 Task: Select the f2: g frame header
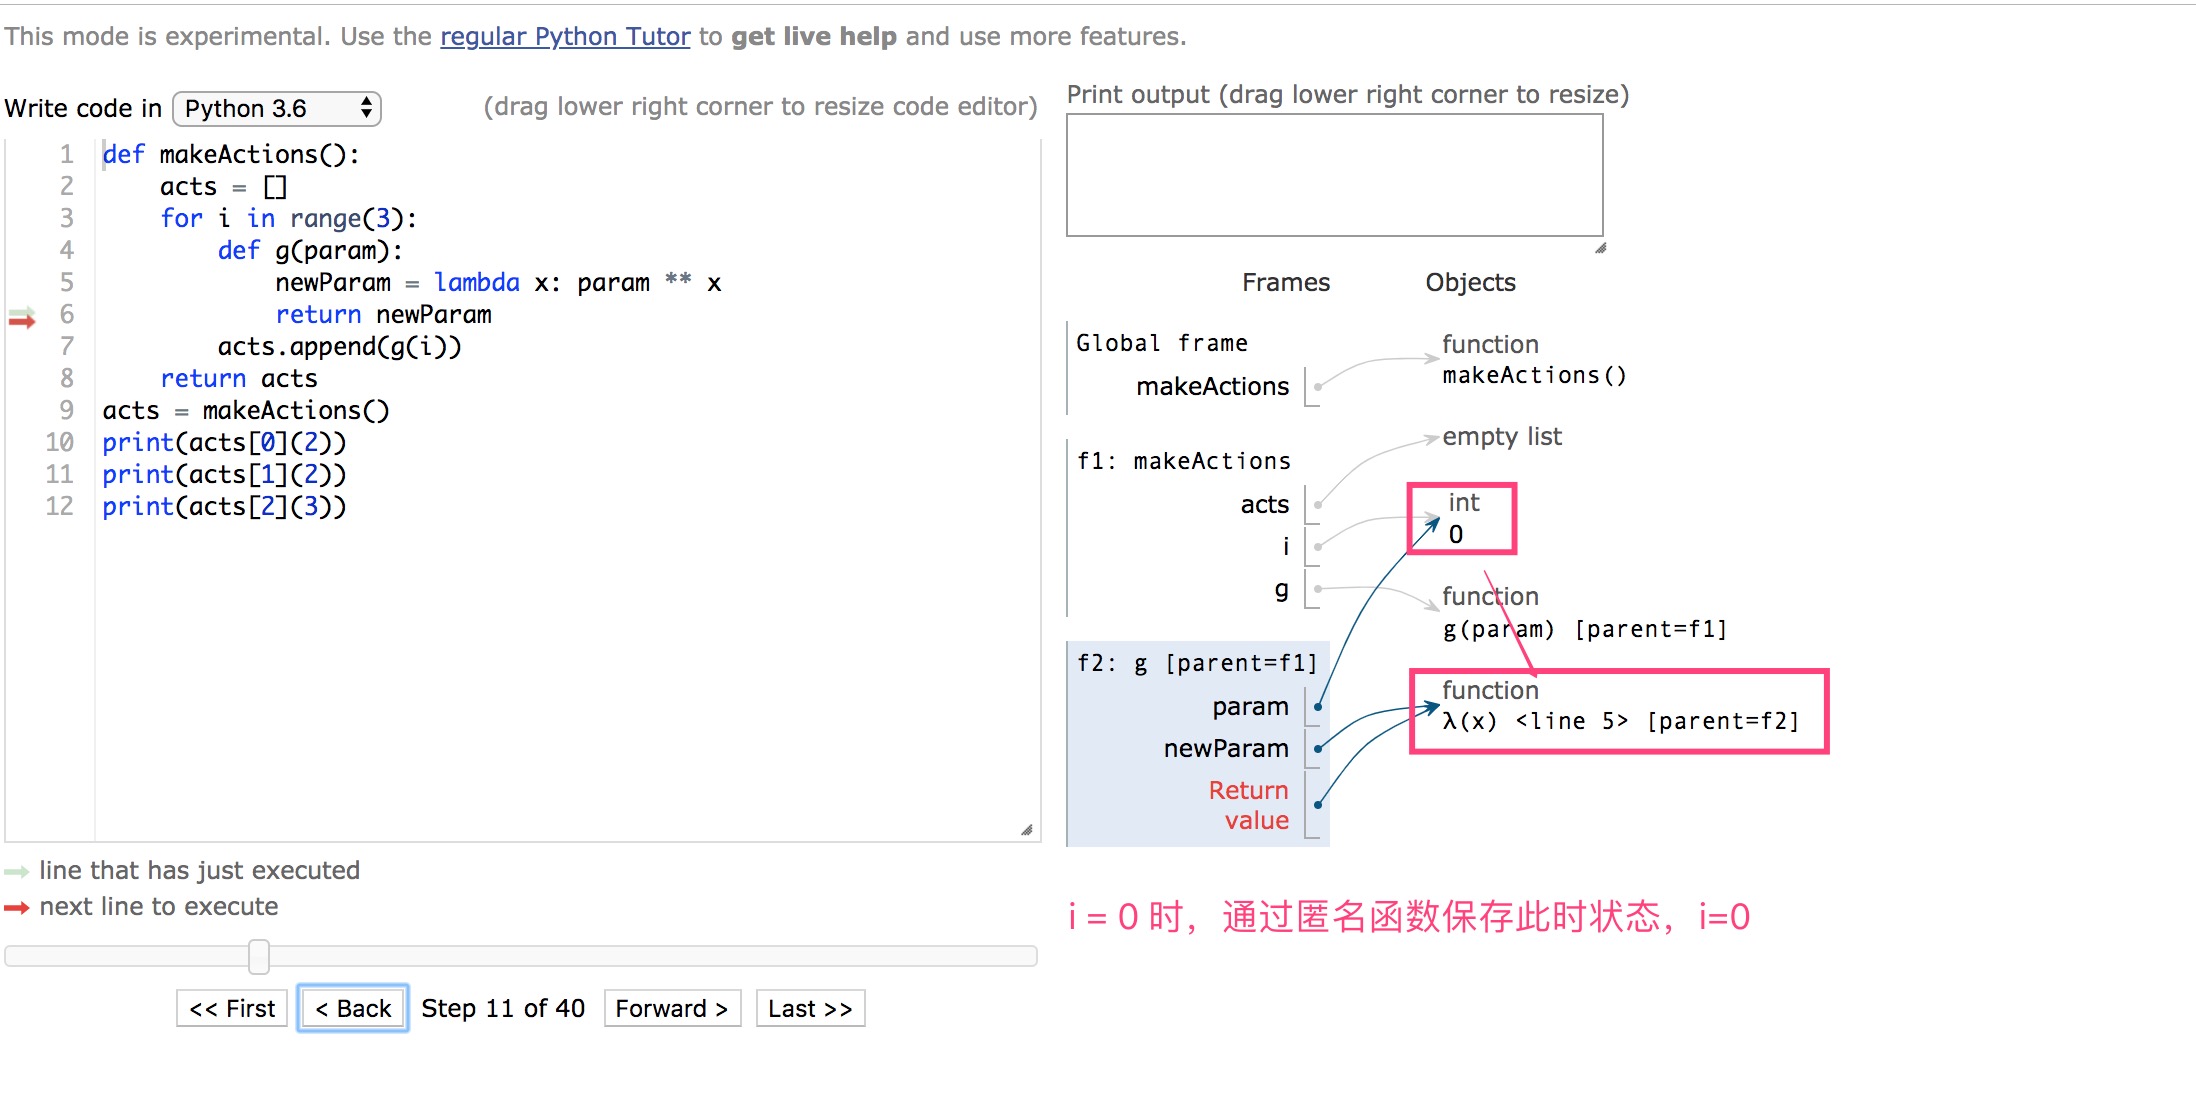coord(1197,663)
